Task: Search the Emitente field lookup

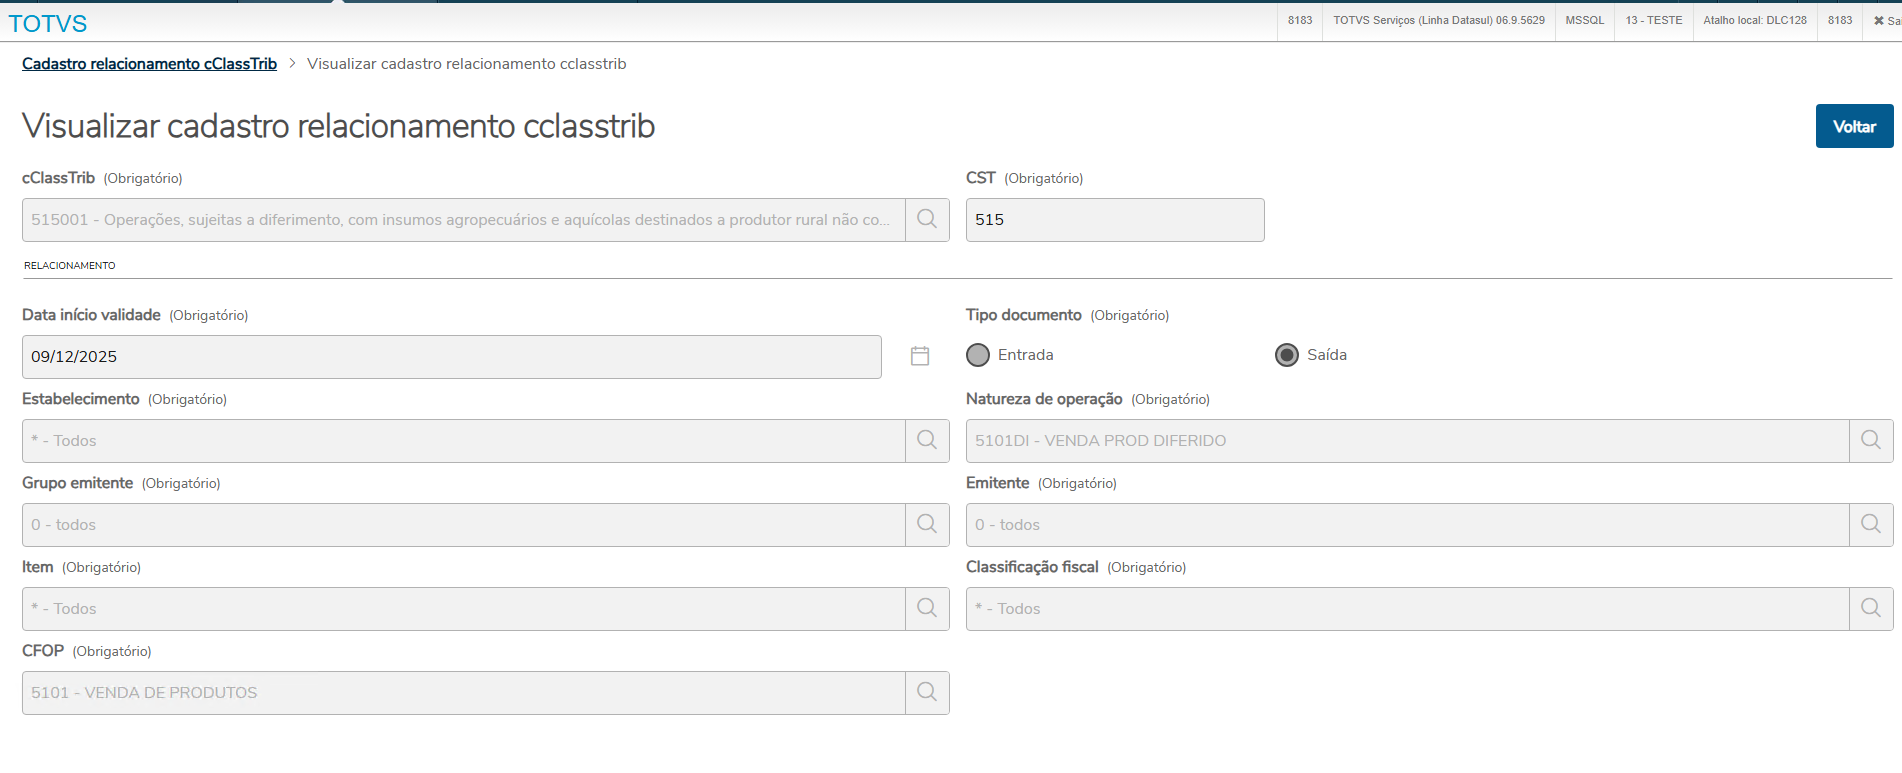Action: pyautogui.click(x=1871, y=525)
